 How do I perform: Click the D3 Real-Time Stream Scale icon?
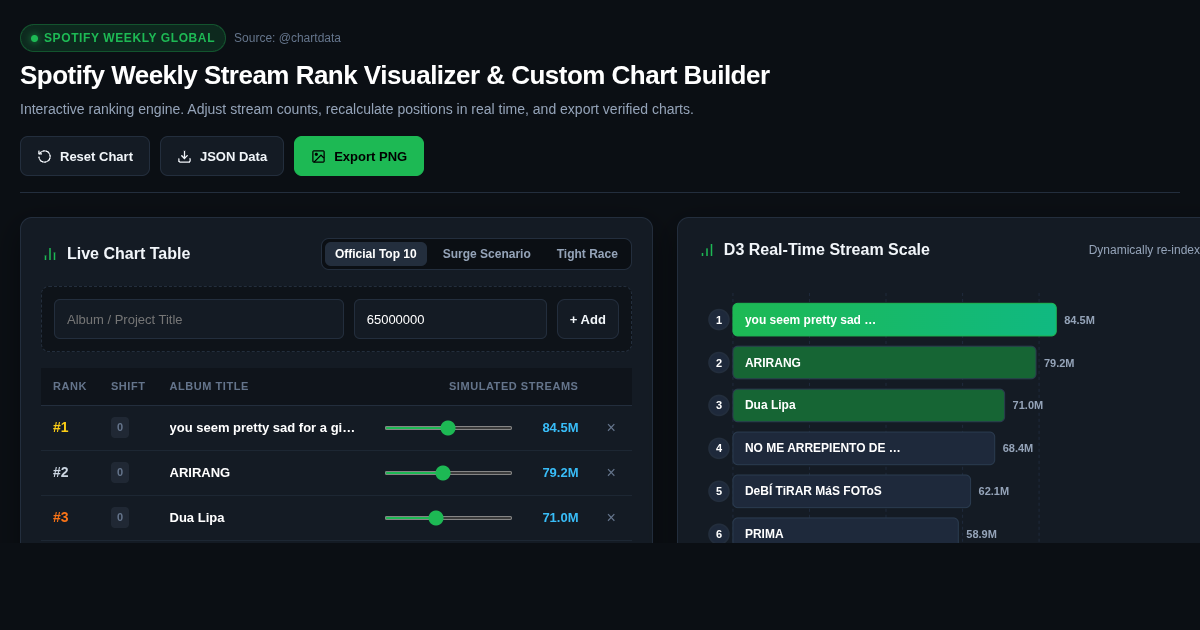point(707,250)
